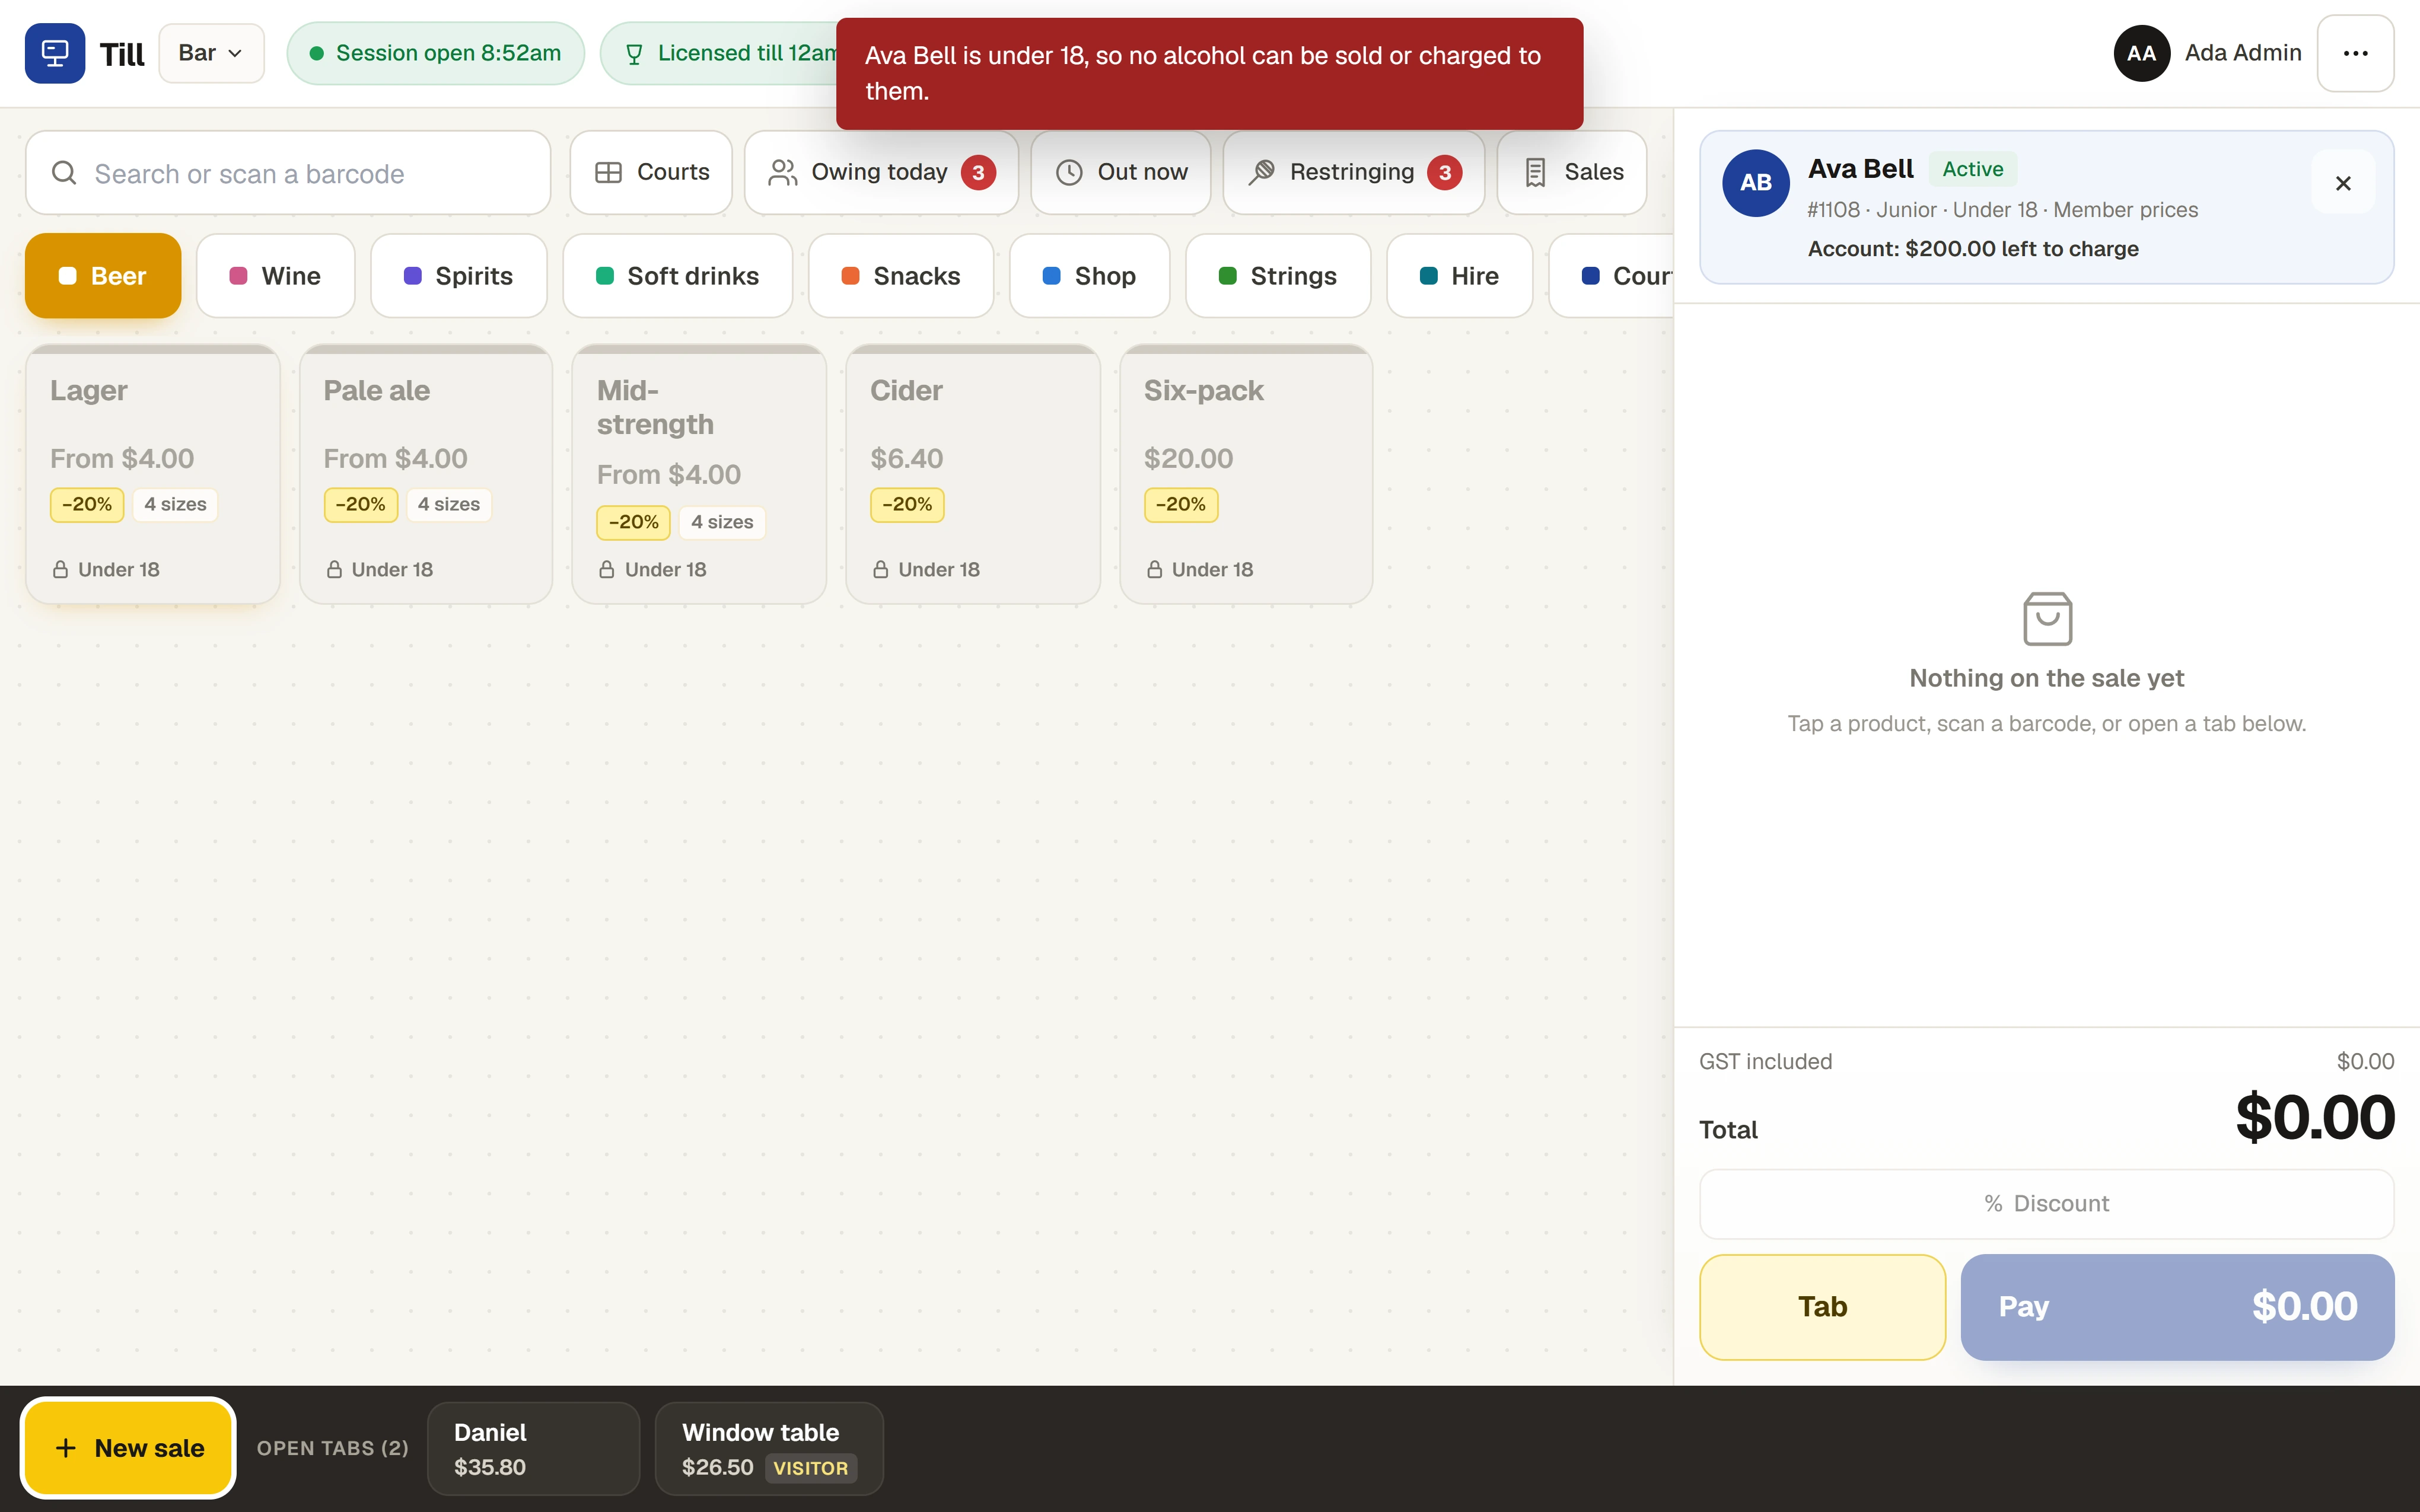Click the AB member avatar

click(1756, 183)
